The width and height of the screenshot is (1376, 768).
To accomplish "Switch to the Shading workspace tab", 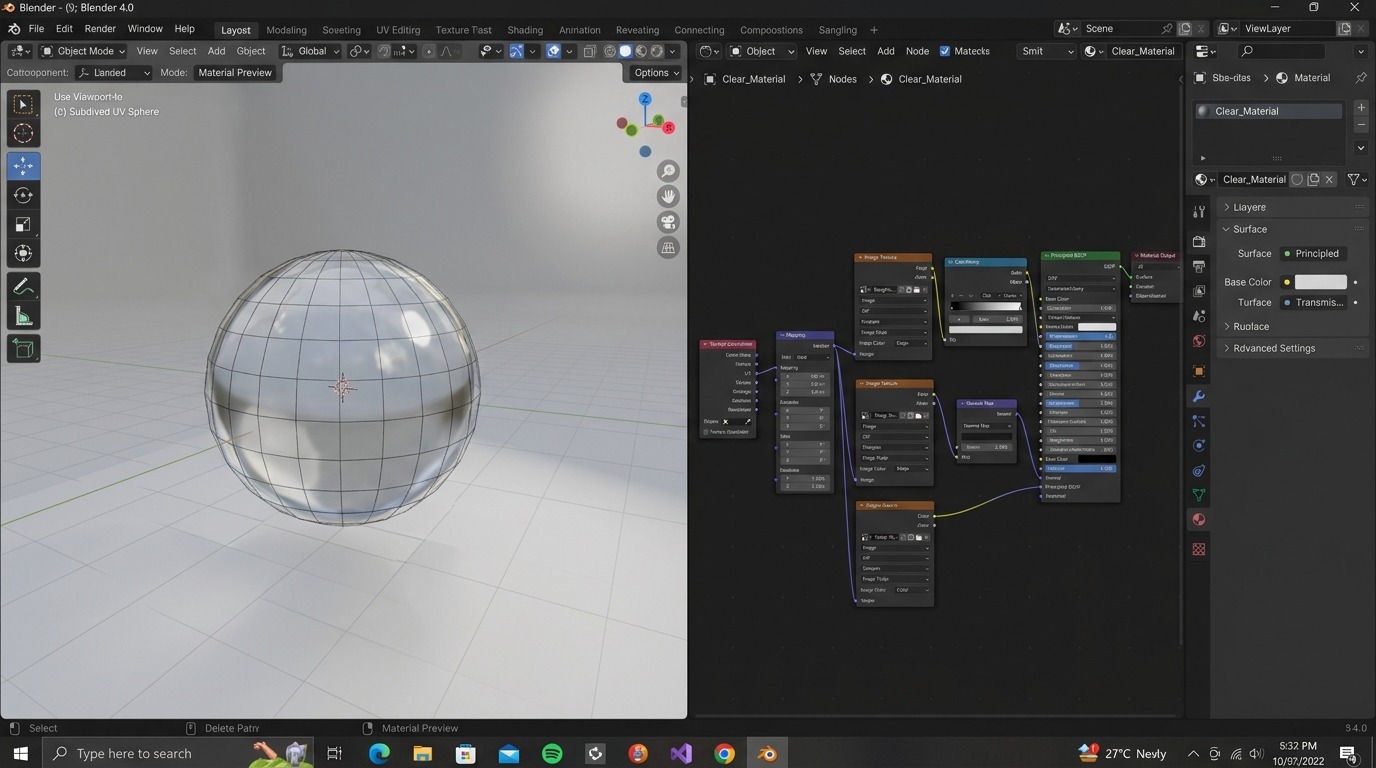I will pyautogui.click(x=525, y=30).
